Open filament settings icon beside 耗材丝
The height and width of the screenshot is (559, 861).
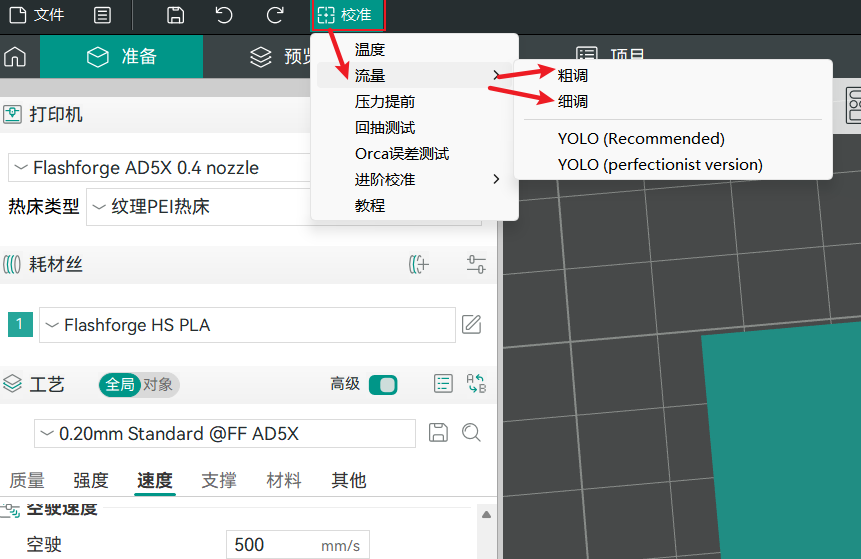click(x=476, y=264)
